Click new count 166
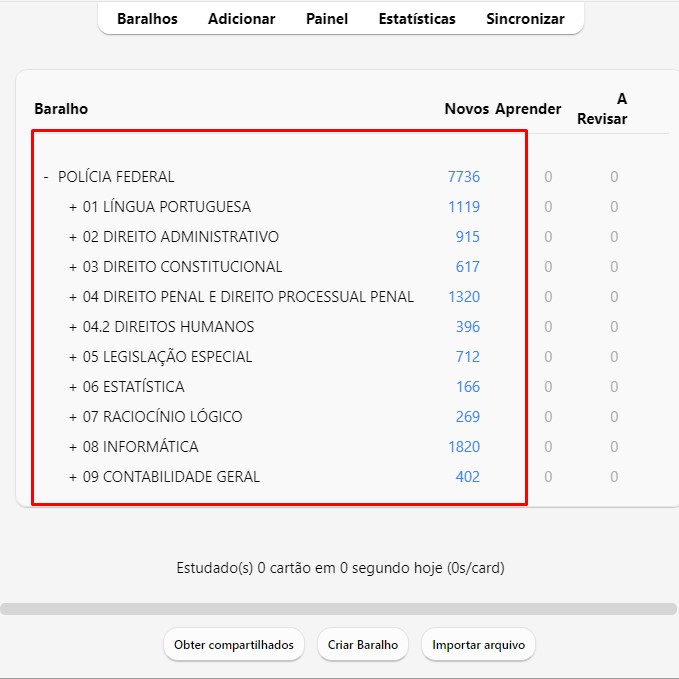This screenshot has height=679, width=679. (x=468, y=386)
